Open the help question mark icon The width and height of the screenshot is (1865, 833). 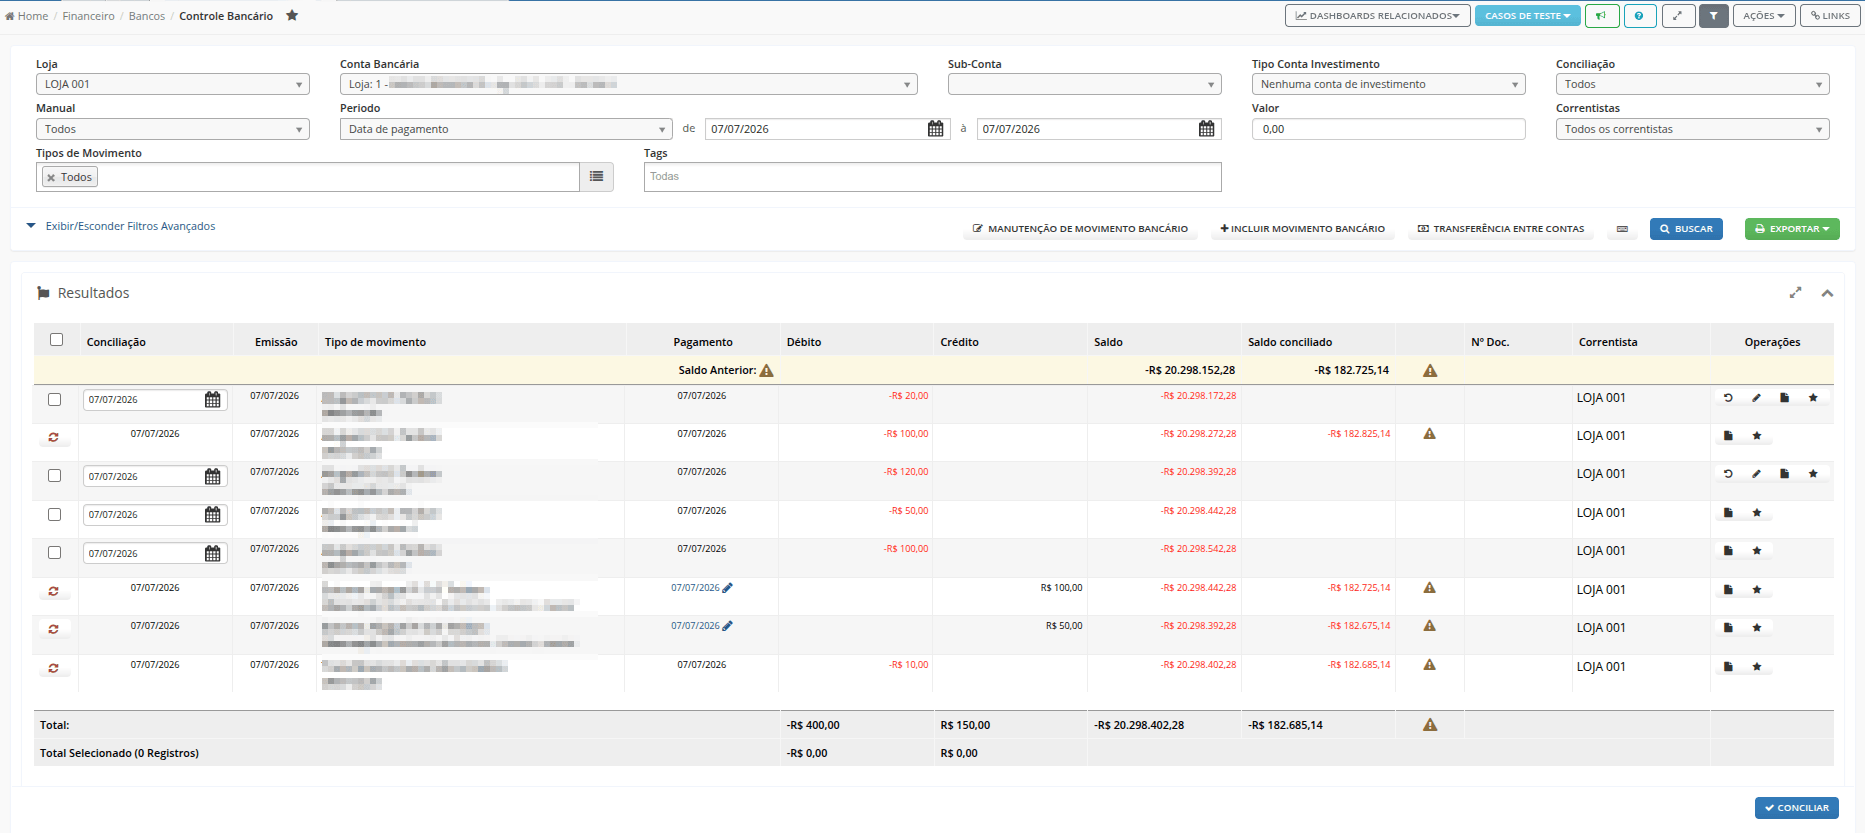click(1639, 16)
